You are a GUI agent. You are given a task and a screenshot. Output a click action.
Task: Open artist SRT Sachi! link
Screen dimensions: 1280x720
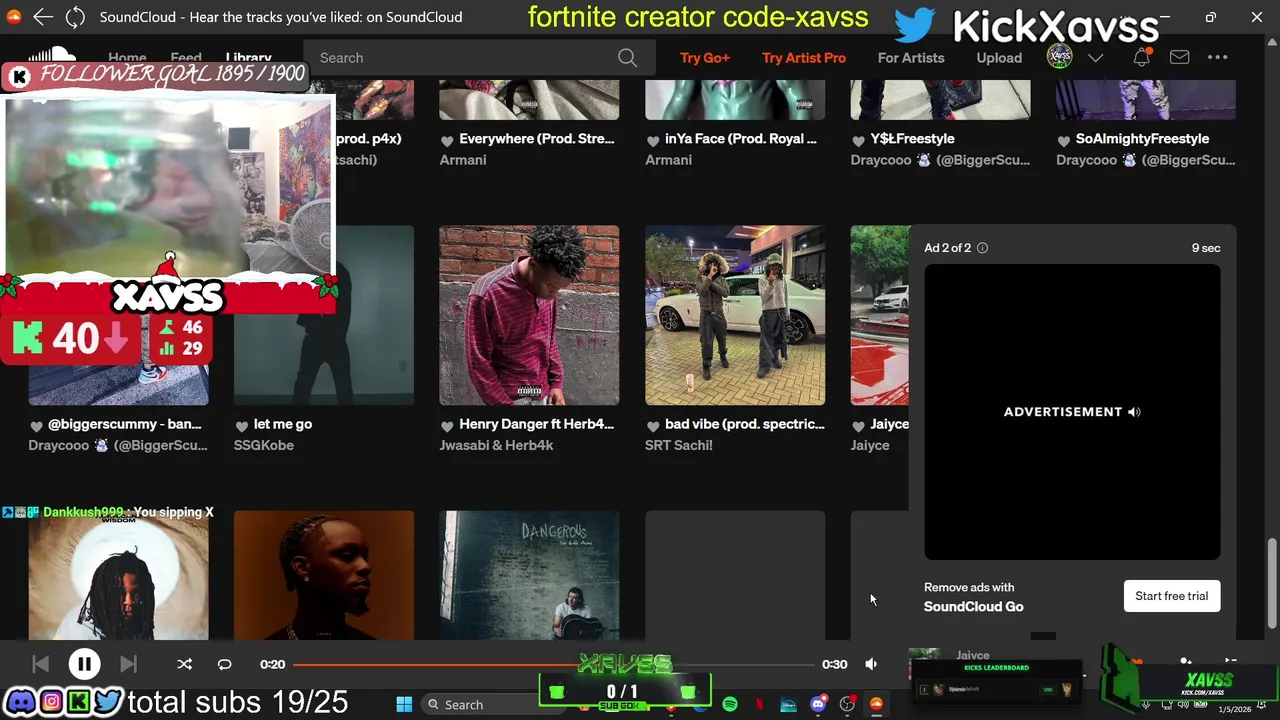pyautogui.click(x=679, y=445)
